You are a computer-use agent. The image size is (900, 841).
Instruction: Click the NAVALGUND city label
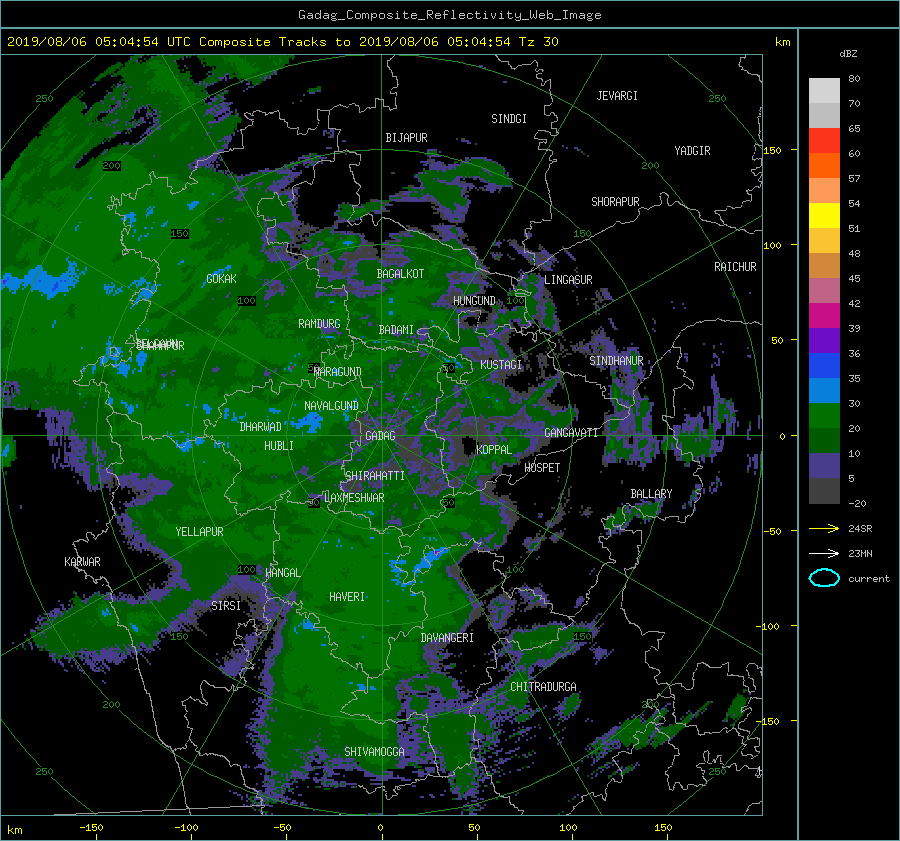331,406
